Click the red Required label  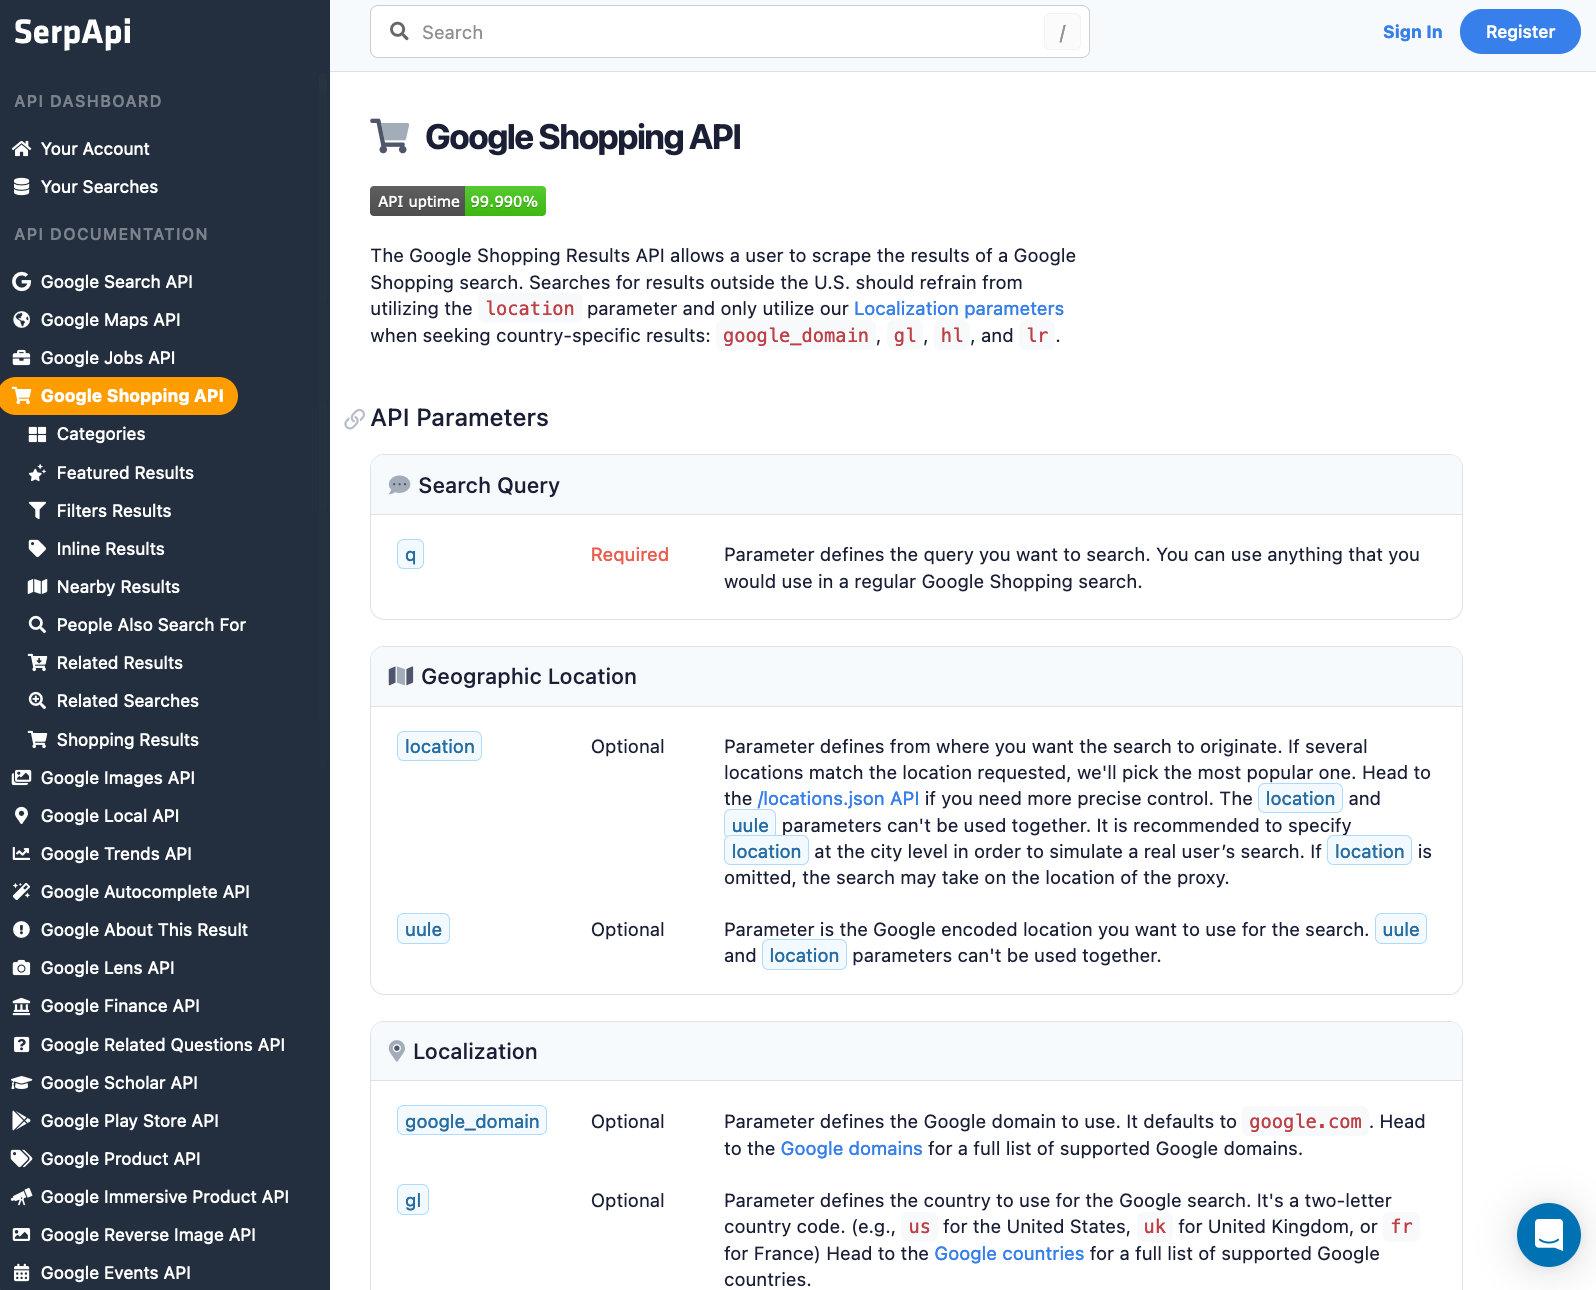tap(629, 555)
